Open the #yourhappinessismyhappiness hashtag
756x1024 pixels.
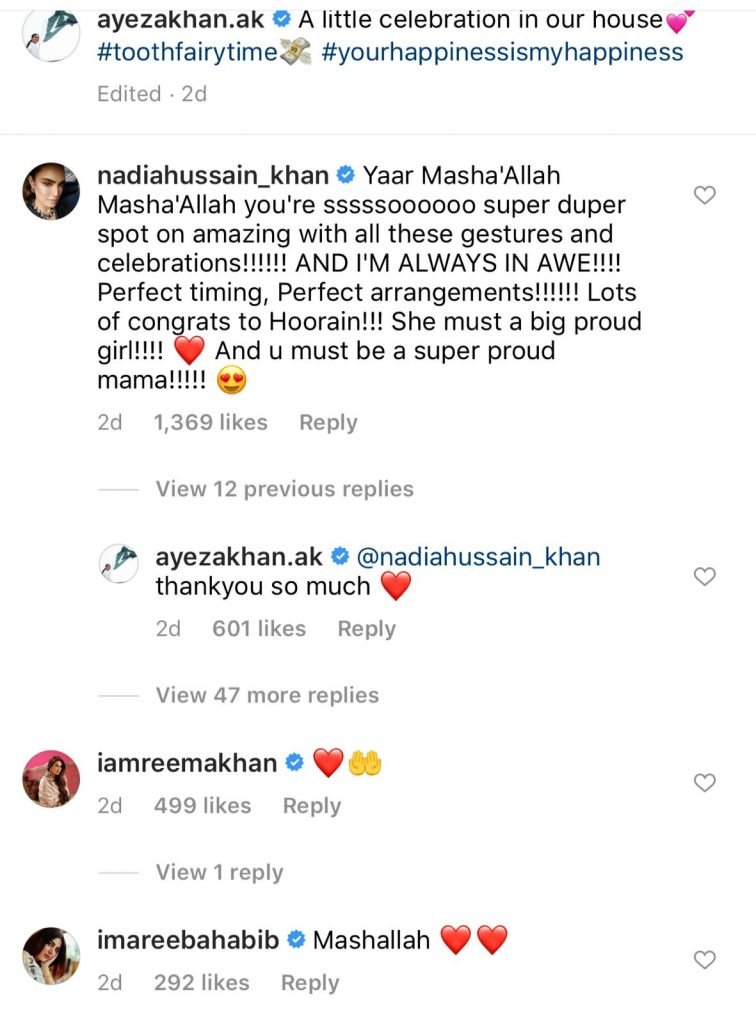tap(503, 52)
